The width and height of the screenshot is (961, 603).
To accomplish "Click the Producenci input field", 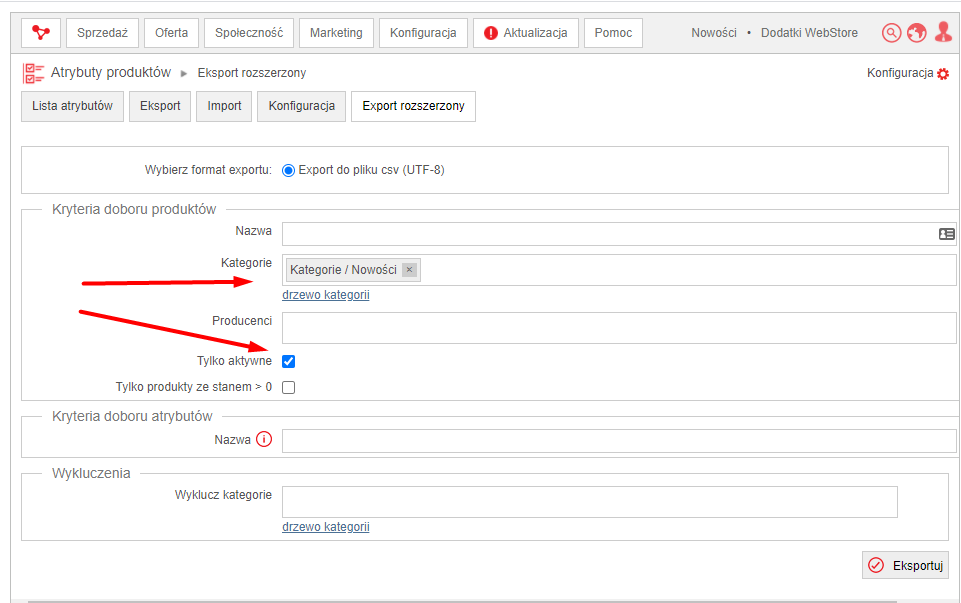I will [x=619, y=328].
